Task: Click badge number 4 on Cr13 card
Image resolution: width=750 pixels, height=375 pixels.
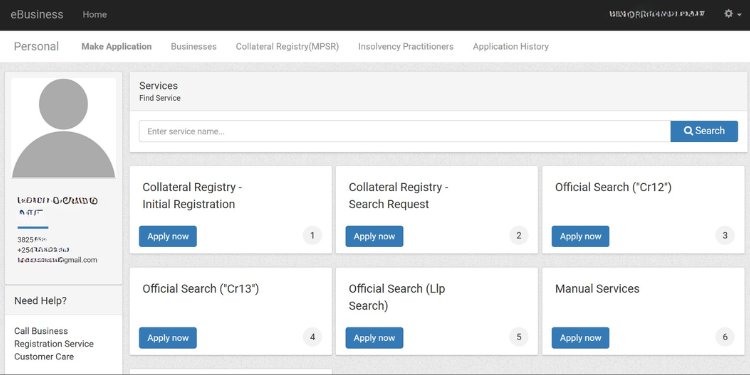Action: tap(312, 337)
